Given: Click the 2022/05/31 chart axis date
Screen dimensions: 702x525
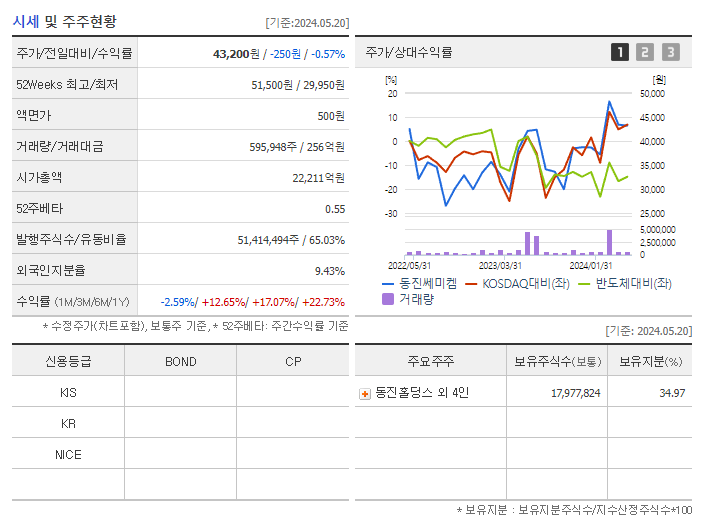Looking at the screenshot, I should pyautogui.click(x=409, y=265).
